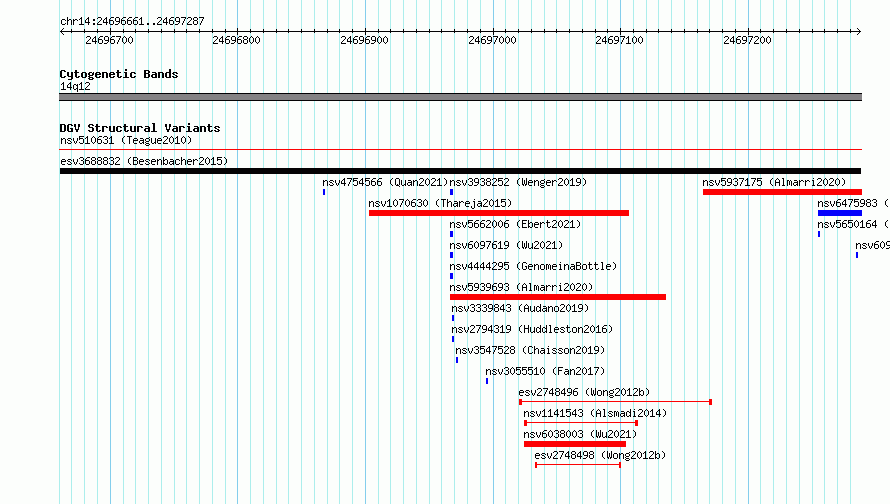Open variant esv2748498 (Wong2012b) label
The width and height of the screenshot is (890, 504).
click(x=600, y=455)
